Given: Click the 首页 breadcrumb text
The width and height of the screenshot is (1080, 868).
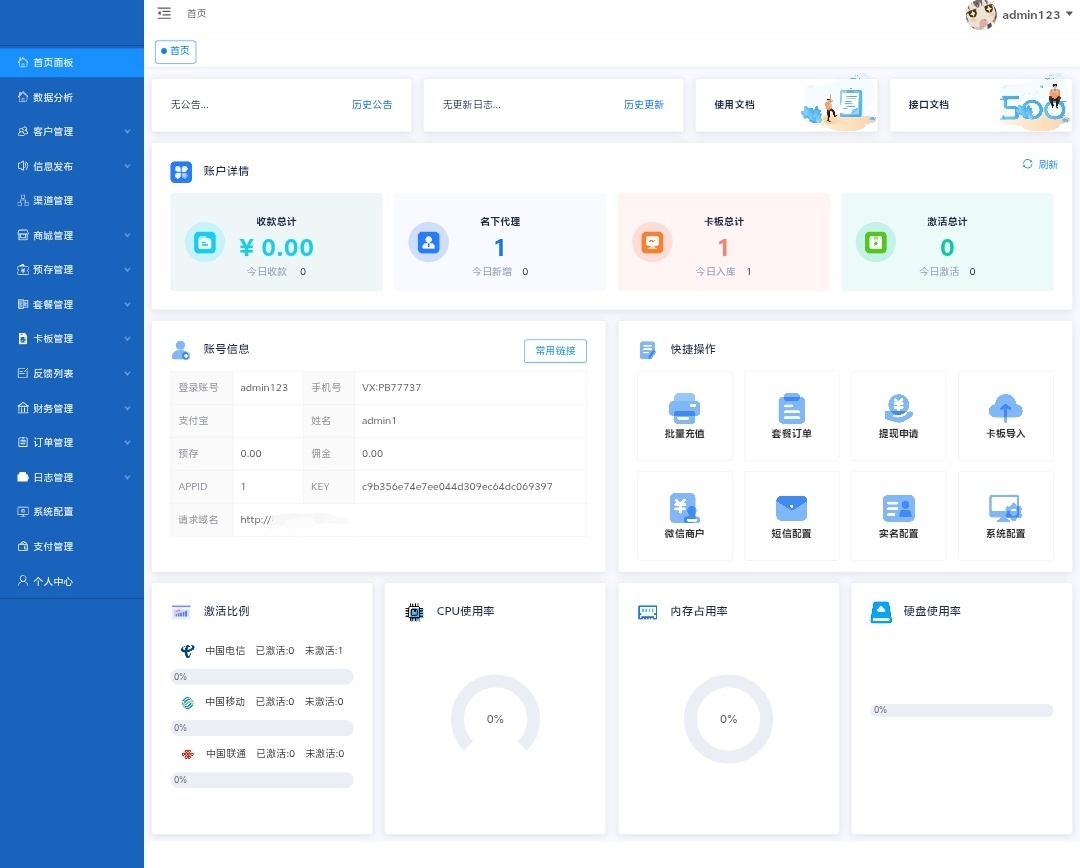Looking at the screenshot, I should tap(196, 13).
